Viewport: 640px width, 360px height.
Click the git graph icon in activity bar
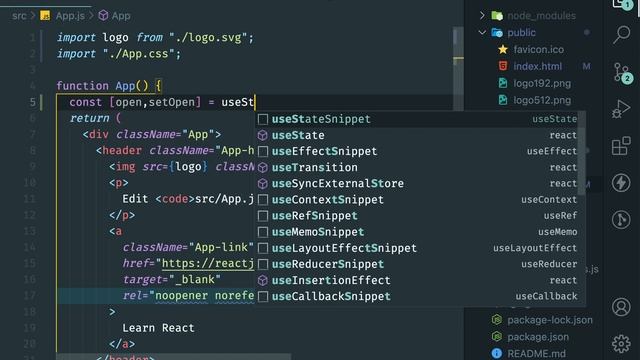[621, 220]
